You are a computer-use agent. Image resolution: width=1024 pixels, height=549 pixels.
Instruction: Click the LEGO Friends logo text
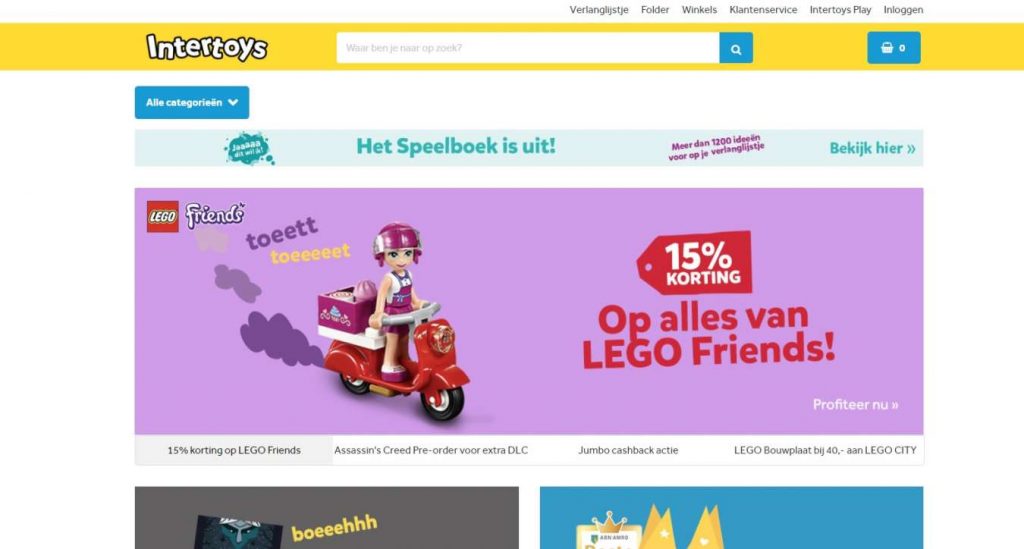(215, 215)
